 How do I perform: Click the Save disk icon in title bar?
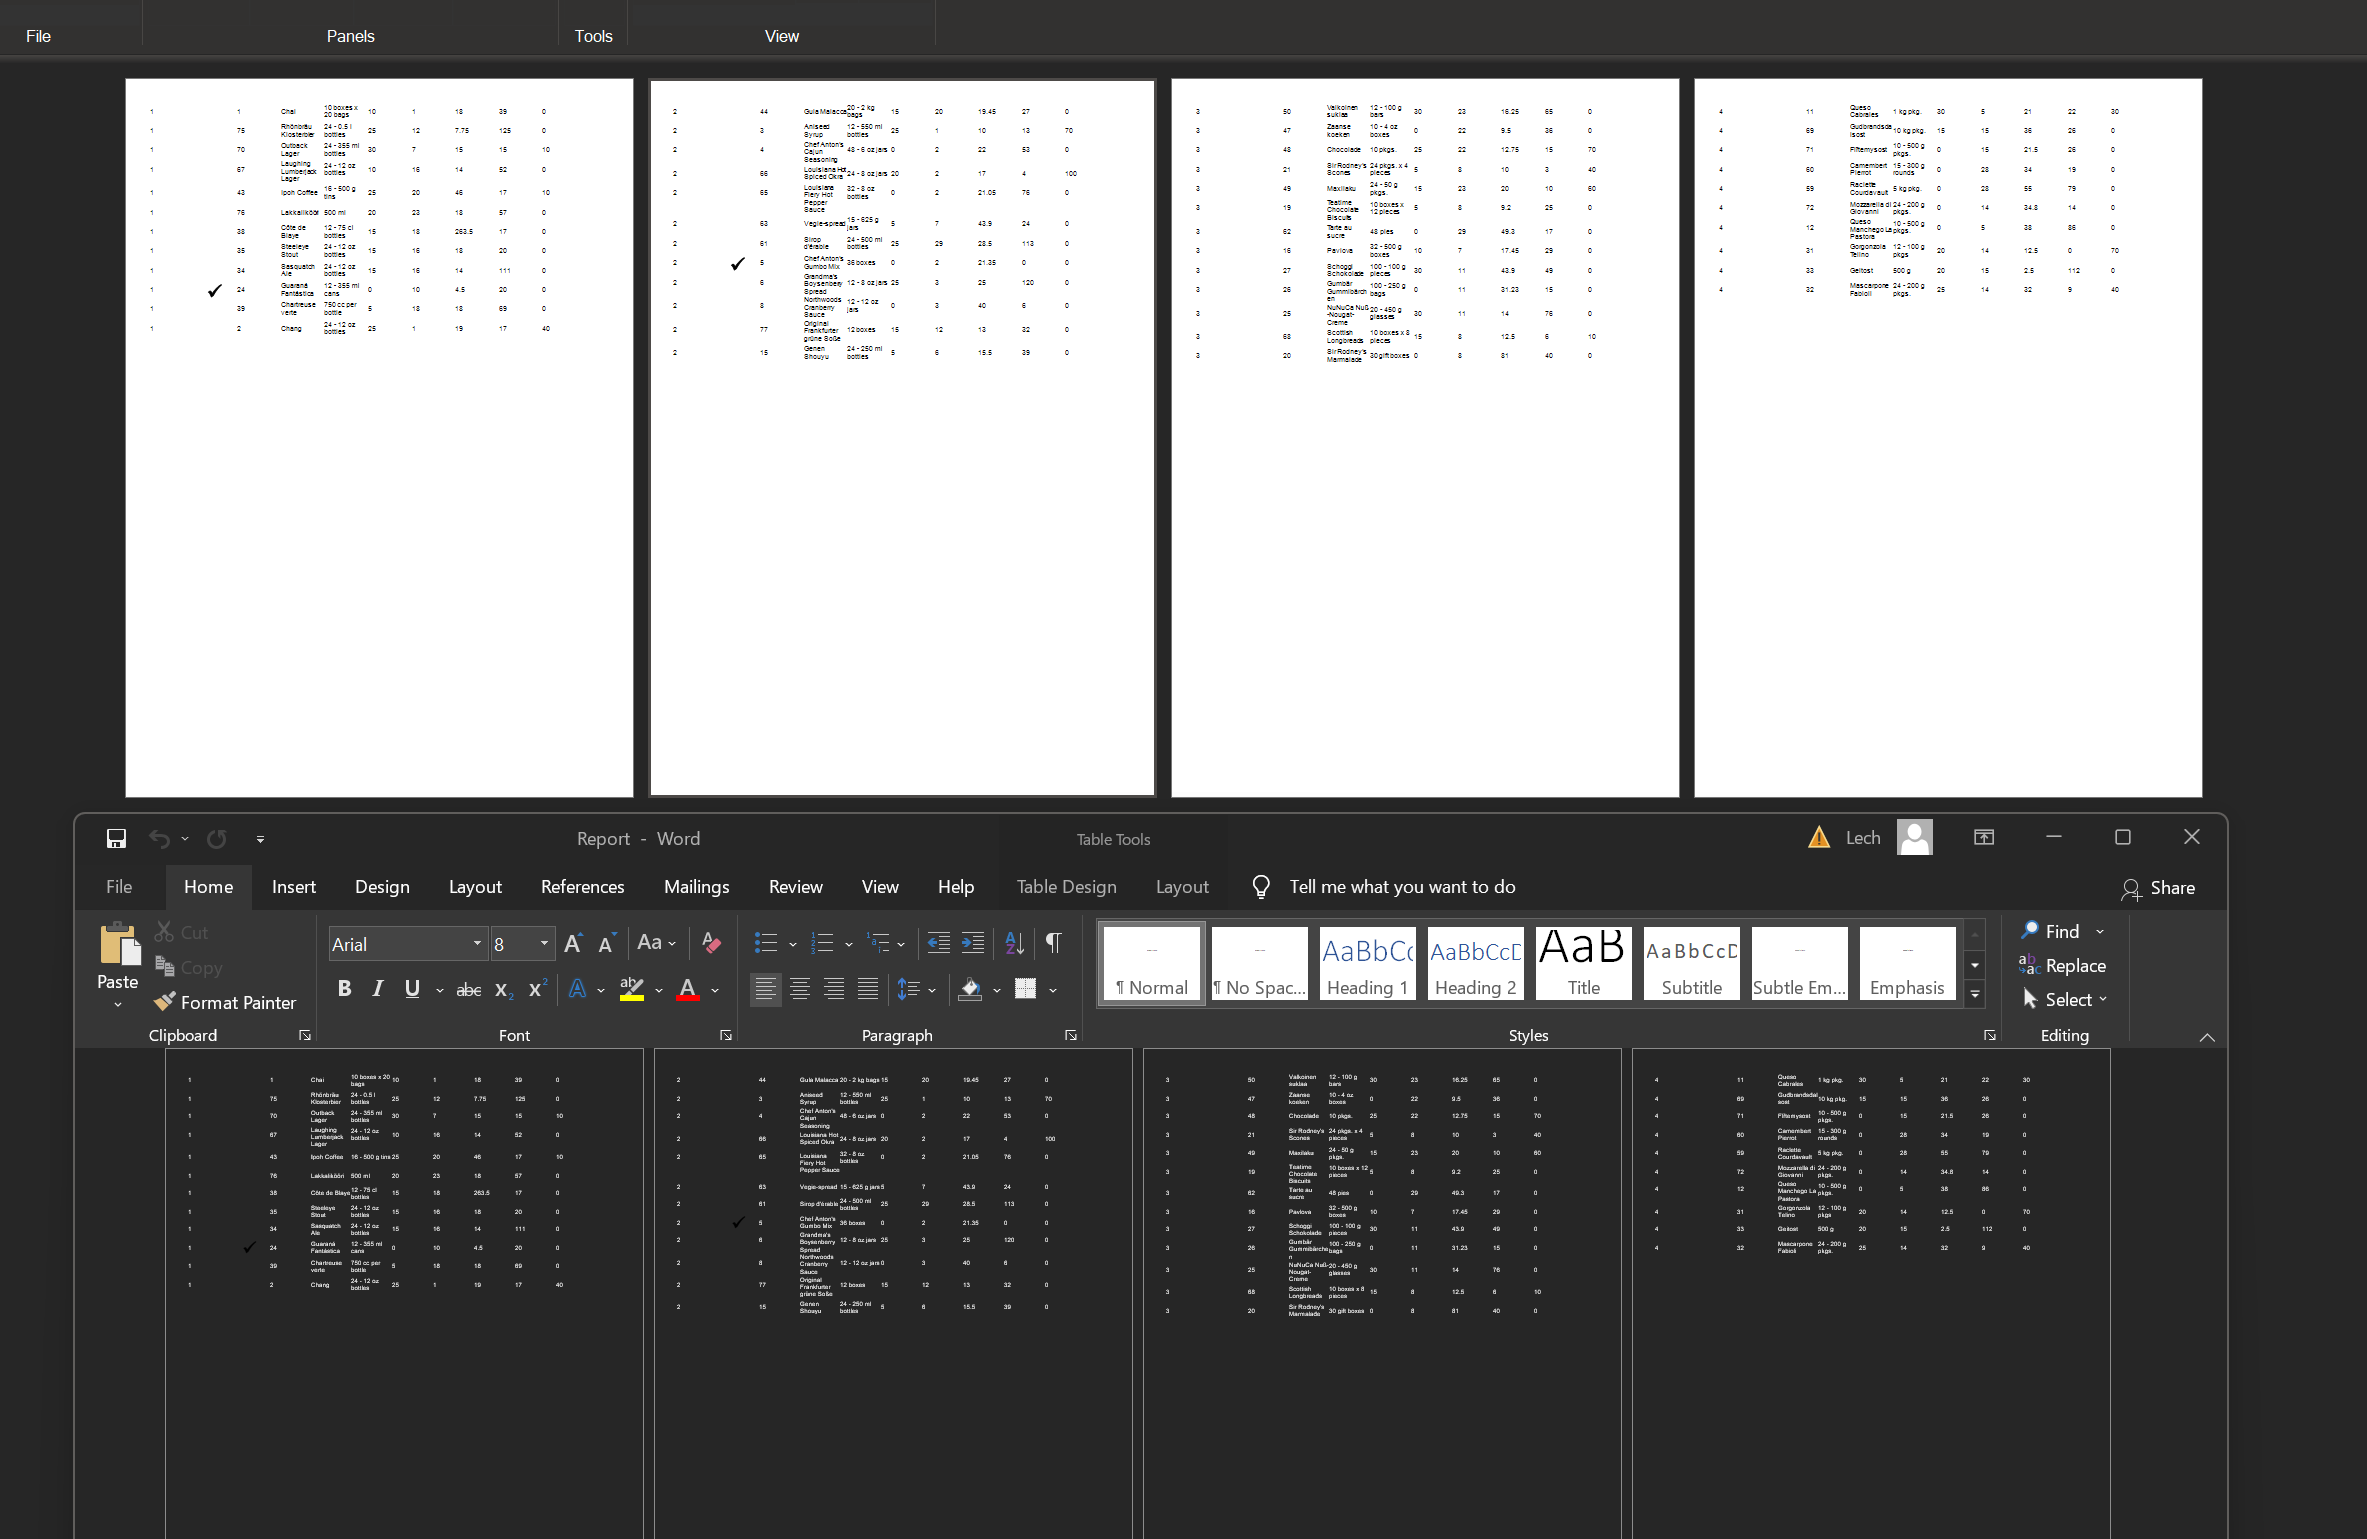[116, 838]
